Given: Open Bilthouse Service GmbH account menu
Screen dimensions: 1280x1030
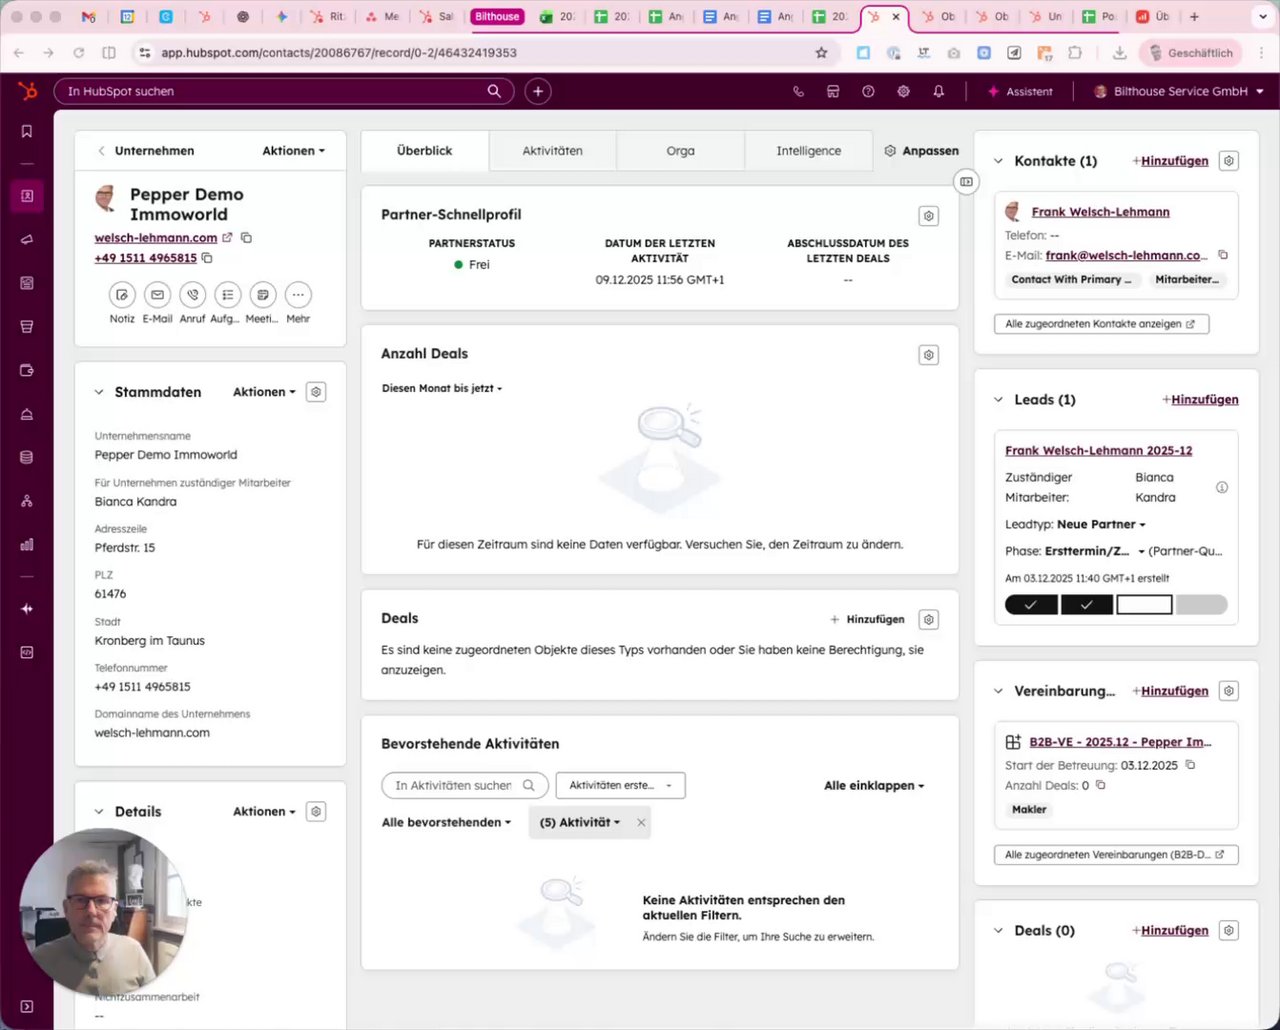Looking at the screenshot, I should pos(1179,91).
